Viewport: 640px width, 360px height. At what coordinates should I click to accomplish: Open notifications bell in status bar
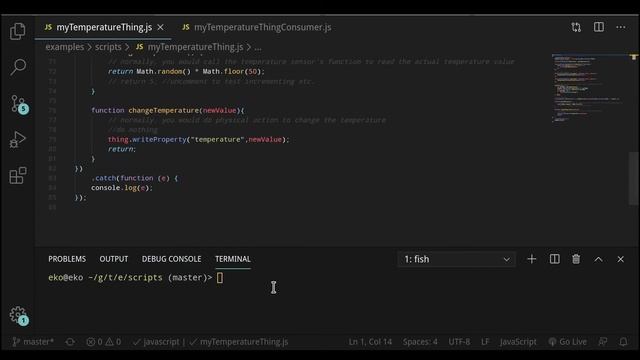(x=623, y=342)
